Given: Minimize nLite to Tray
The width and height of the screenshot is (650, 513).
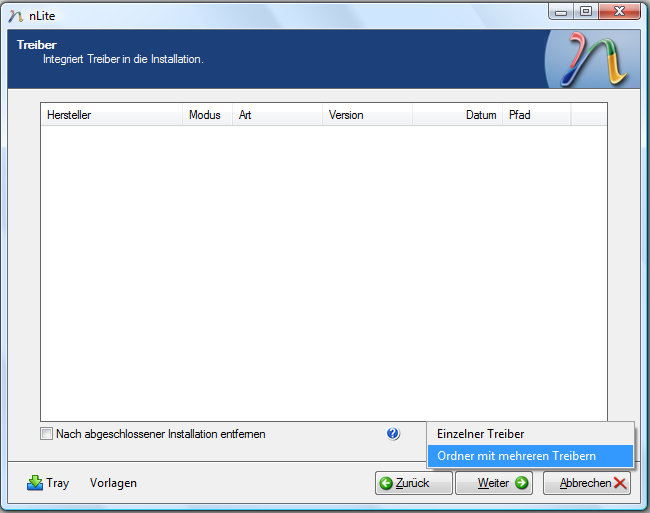Looking at the screenshot, I should pyautogui.click(x=48, y=483).
